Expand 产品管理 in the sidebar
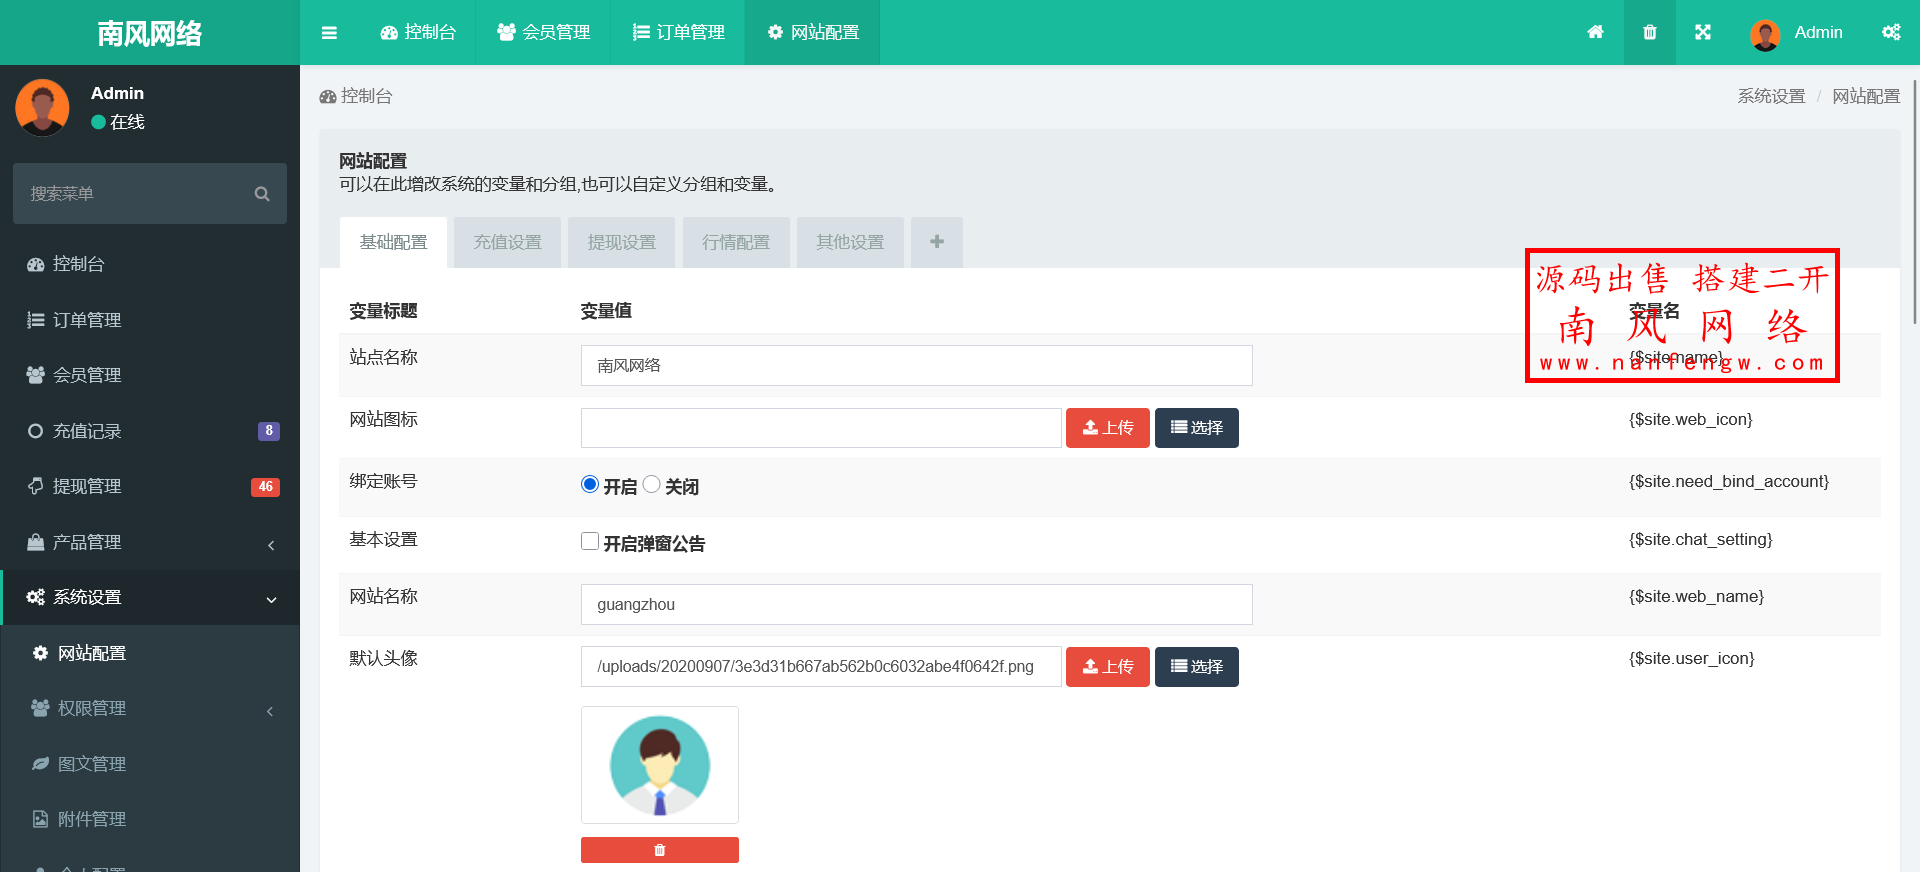The image size is (1920, 872). 150,542
